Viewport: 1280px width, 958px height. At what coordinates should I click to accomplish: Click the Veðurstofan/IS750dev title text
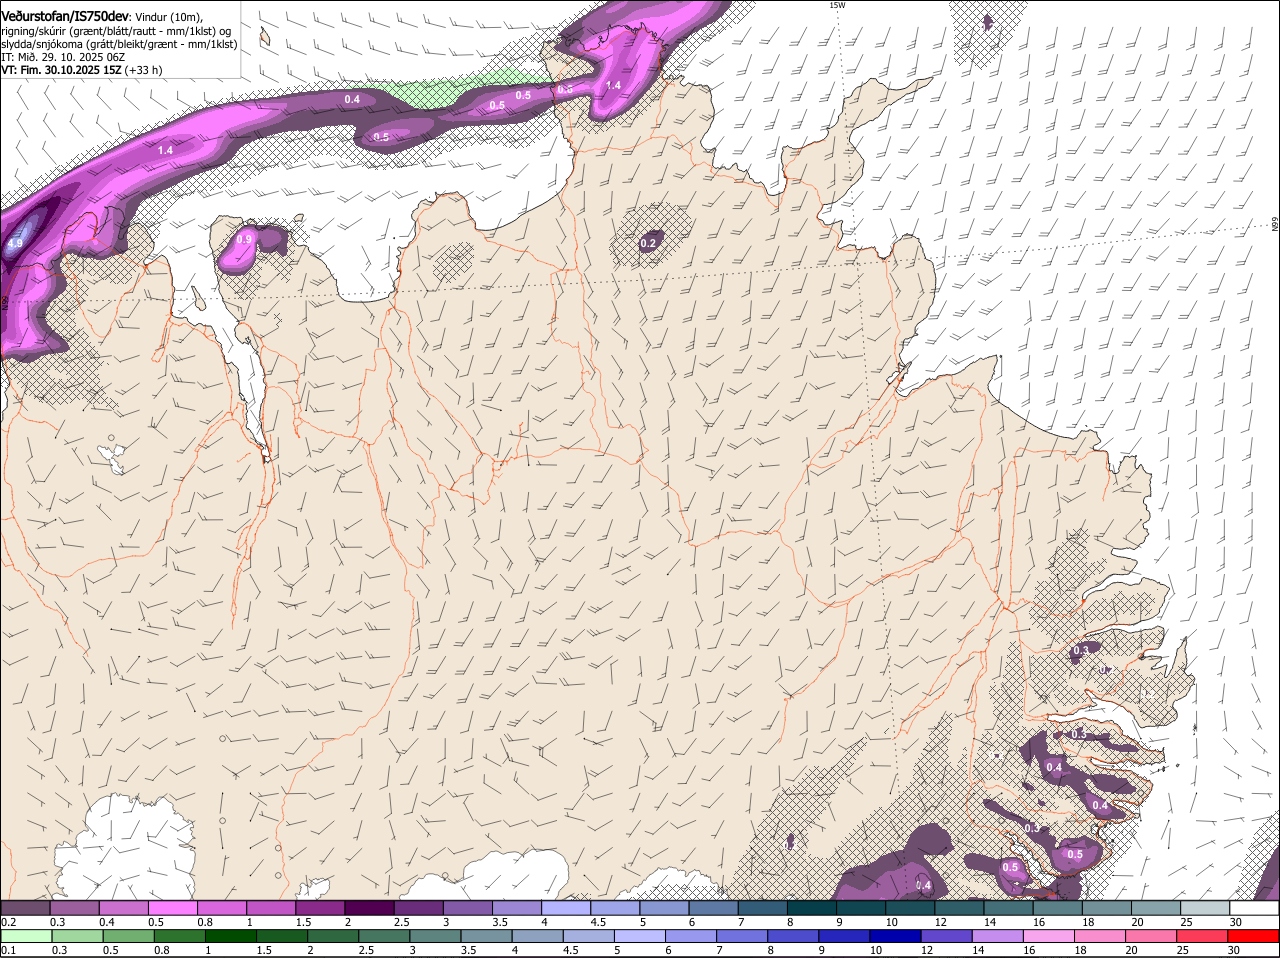click(x=65, y=16)
